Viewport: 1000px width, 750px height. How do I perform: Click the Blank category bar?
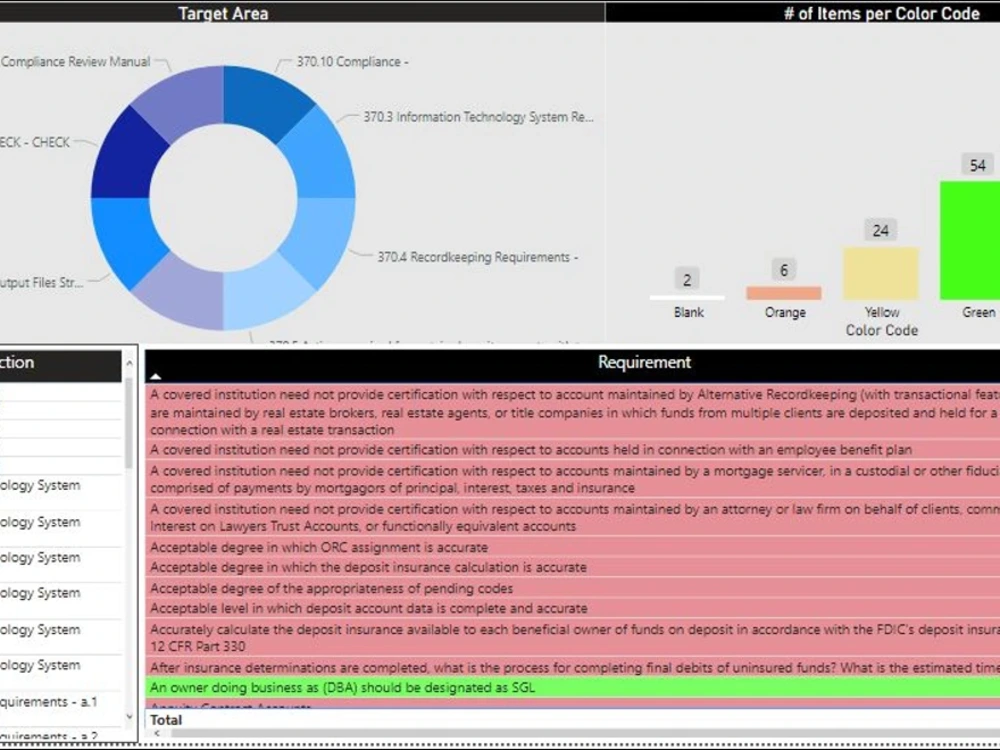coord(687,298)
